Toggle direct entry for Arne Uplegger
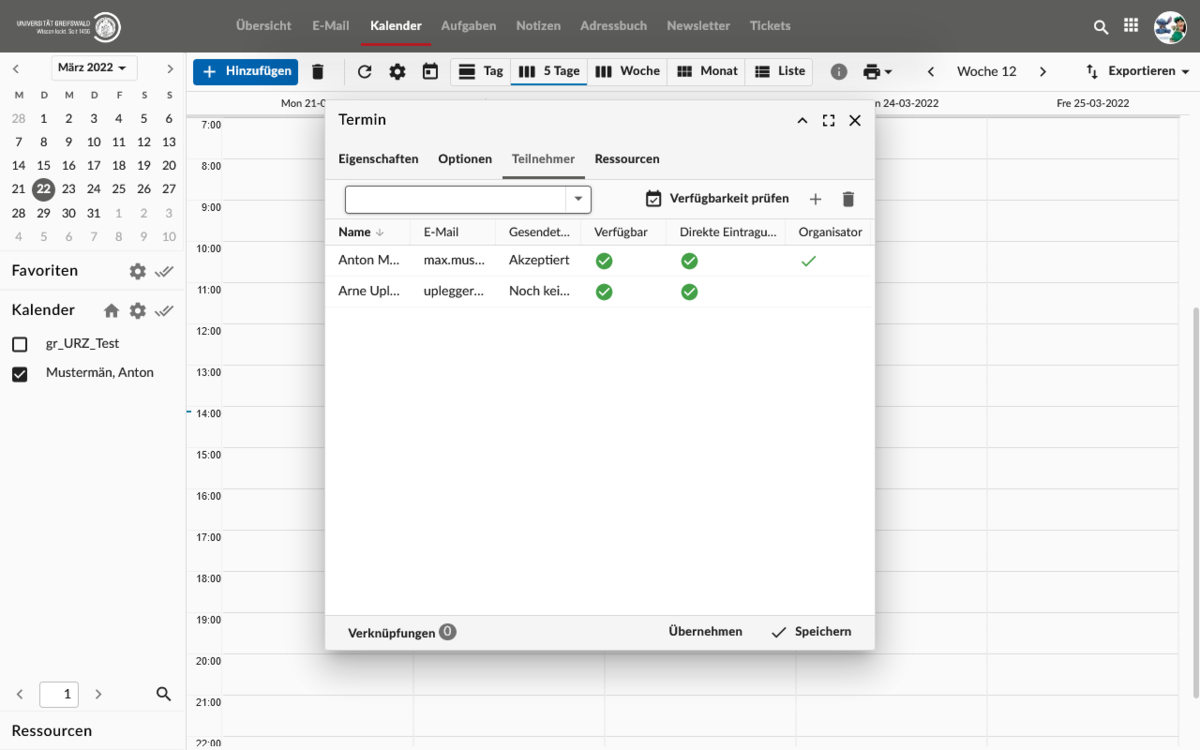 click(x=689, y=292)
